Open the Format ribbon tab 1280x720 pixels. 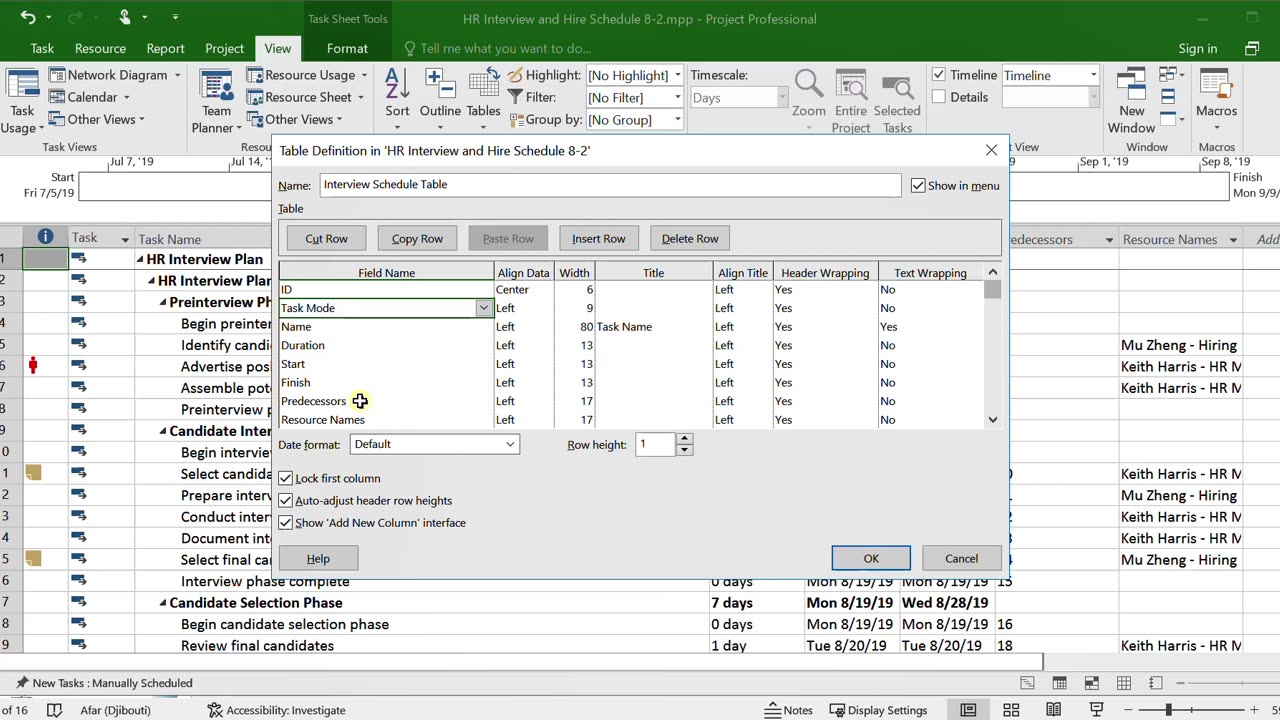347,48
